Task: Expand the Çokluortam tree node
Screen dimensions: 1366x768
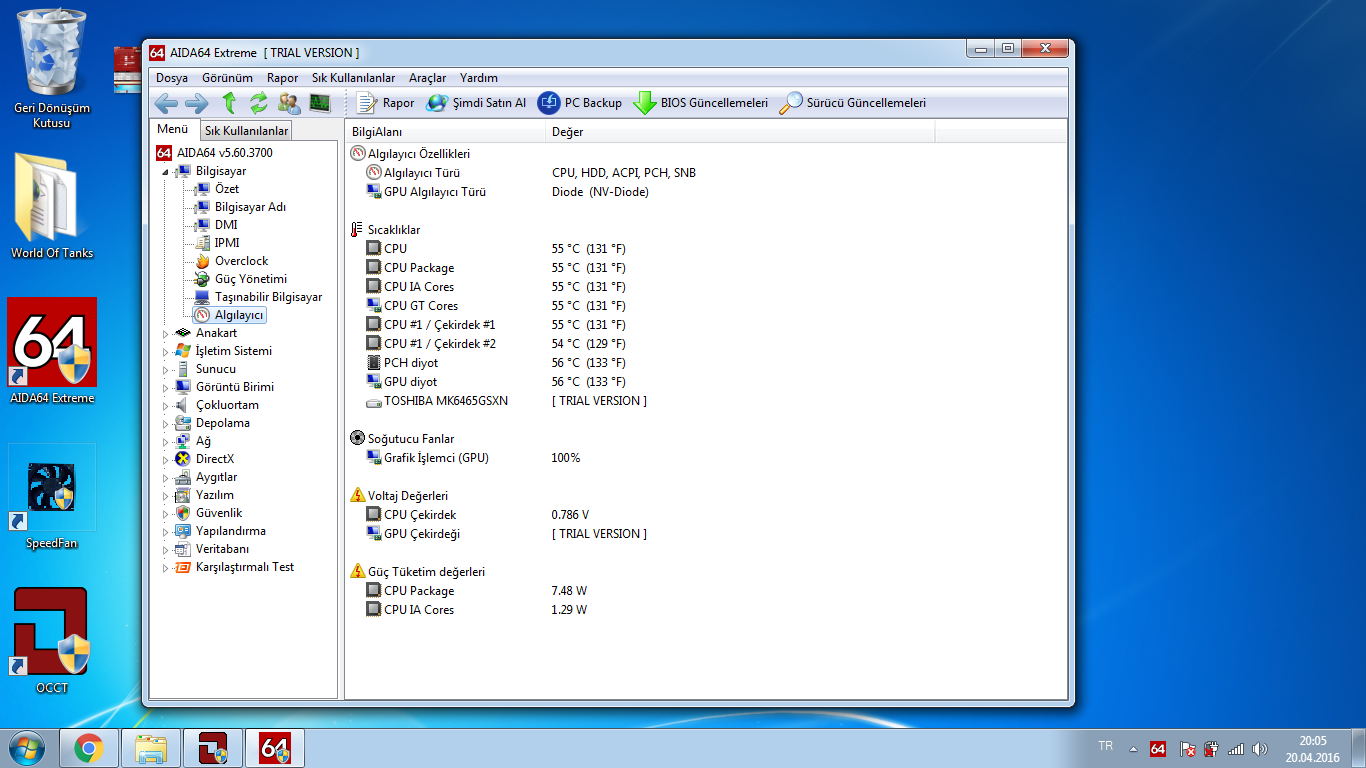Action: tap(166, 405)
